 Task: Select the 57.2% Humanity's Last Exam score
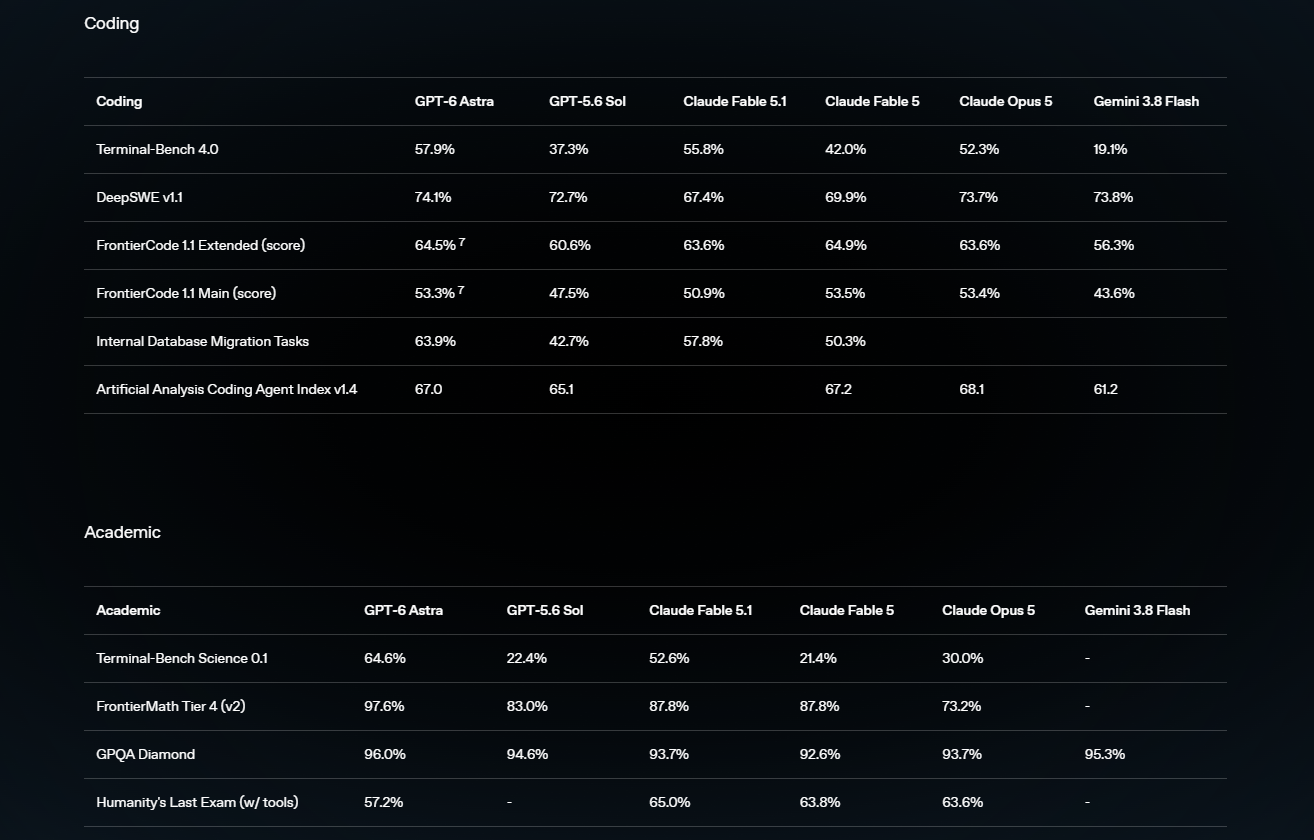(x=384, y=802)
